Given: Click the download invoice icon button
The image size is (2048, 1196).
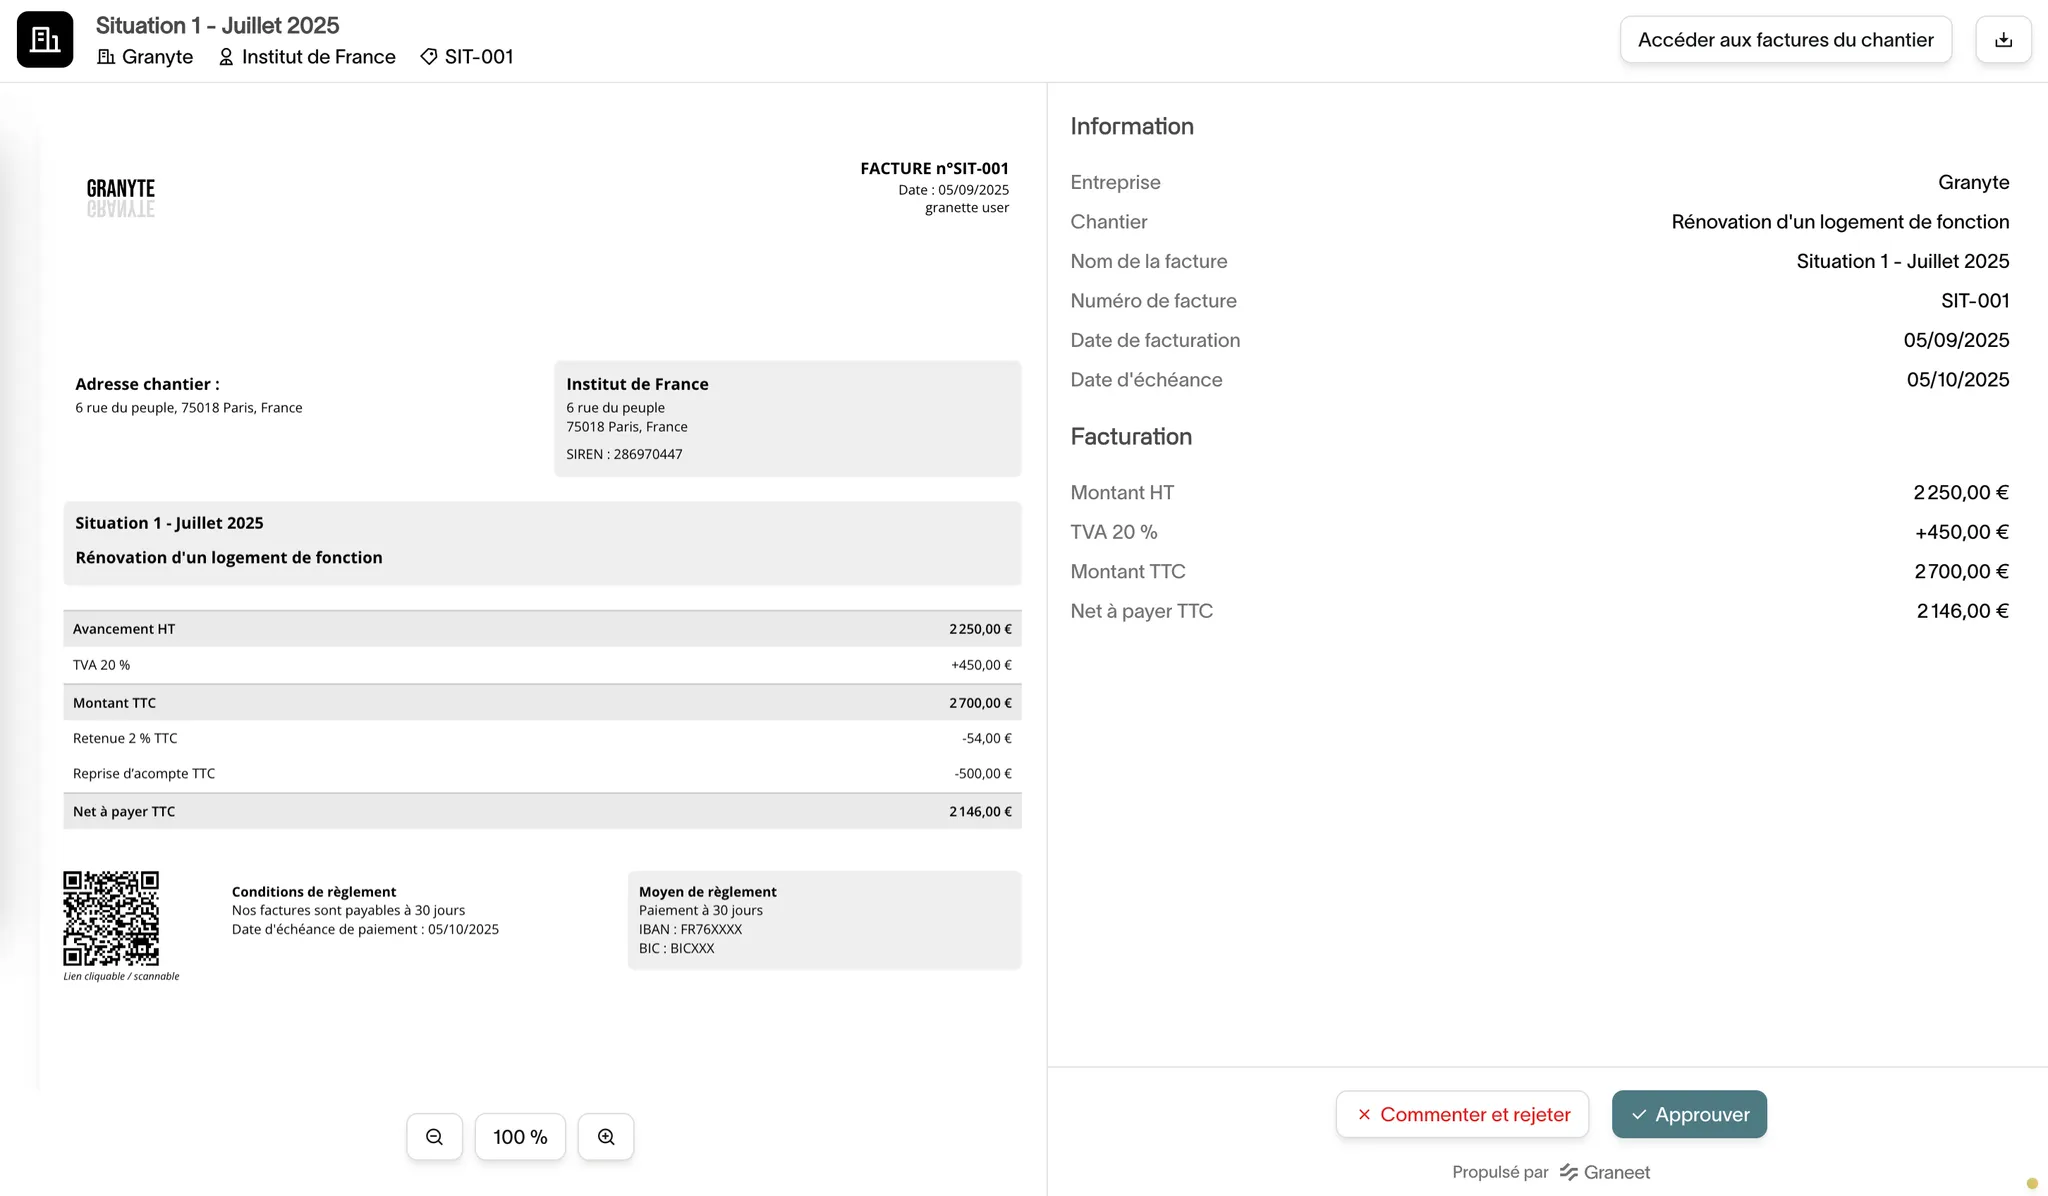Looking at the screenshot, I should click(2003, 40).
